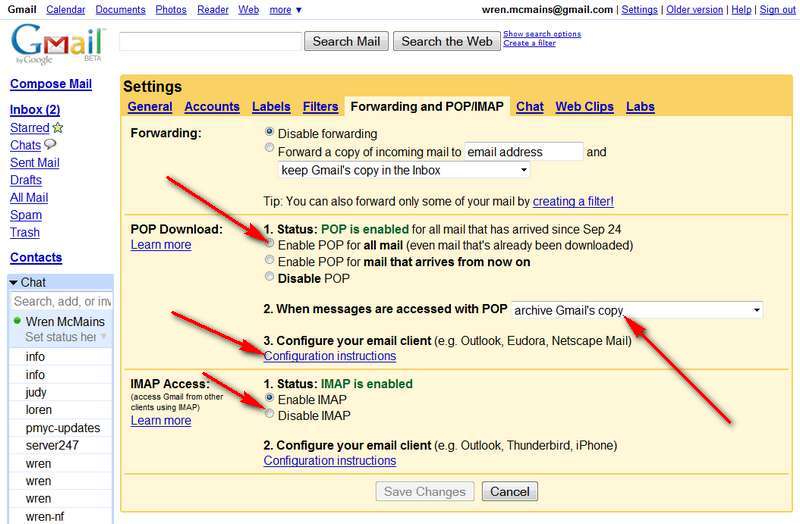Open Contacts link
The height and width of the screenshot is (524, 800).
(x=36, y=257)
